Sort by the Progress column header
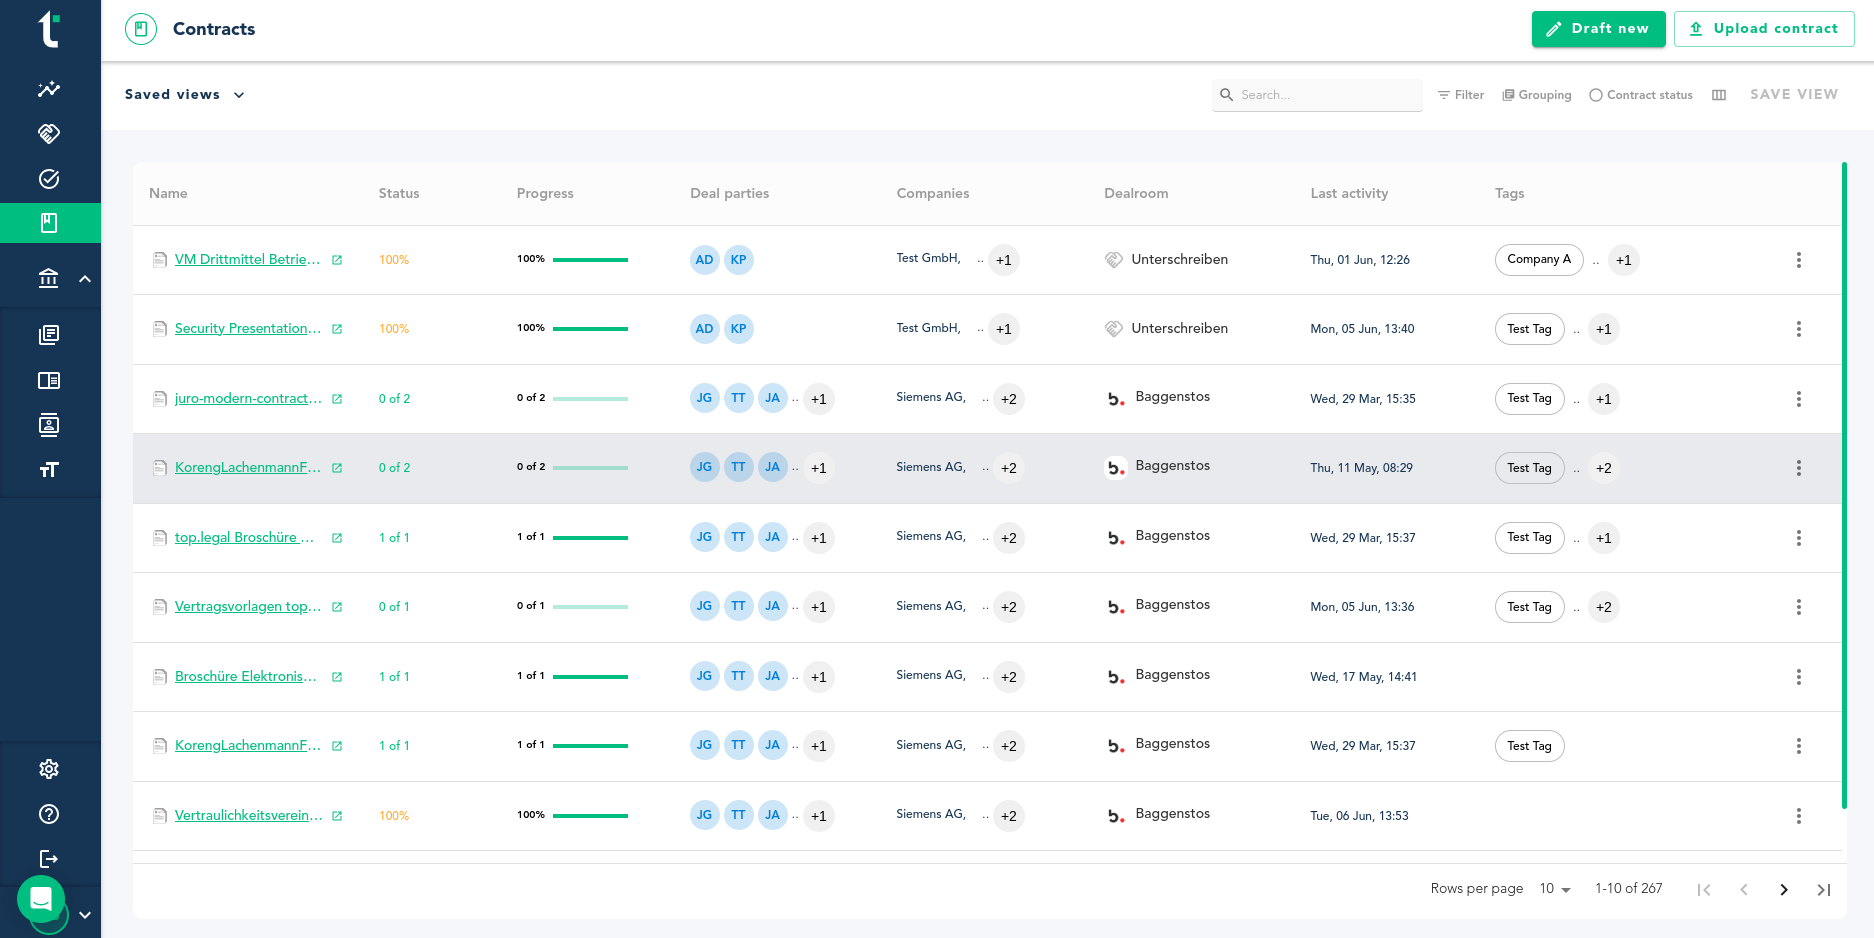1874x938 pixels. [545, 193]
